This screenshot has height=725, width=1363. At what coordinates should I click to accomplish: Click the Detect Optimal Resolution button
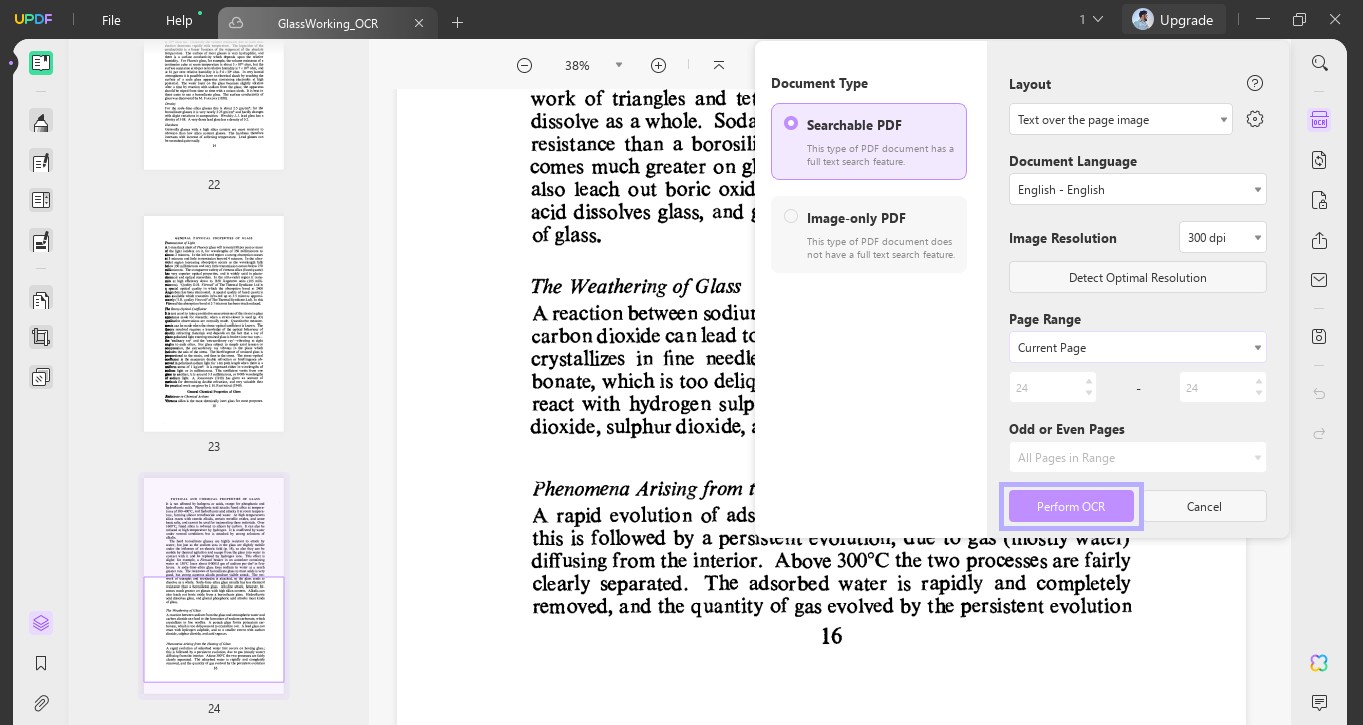click(x=1138, y=277)
